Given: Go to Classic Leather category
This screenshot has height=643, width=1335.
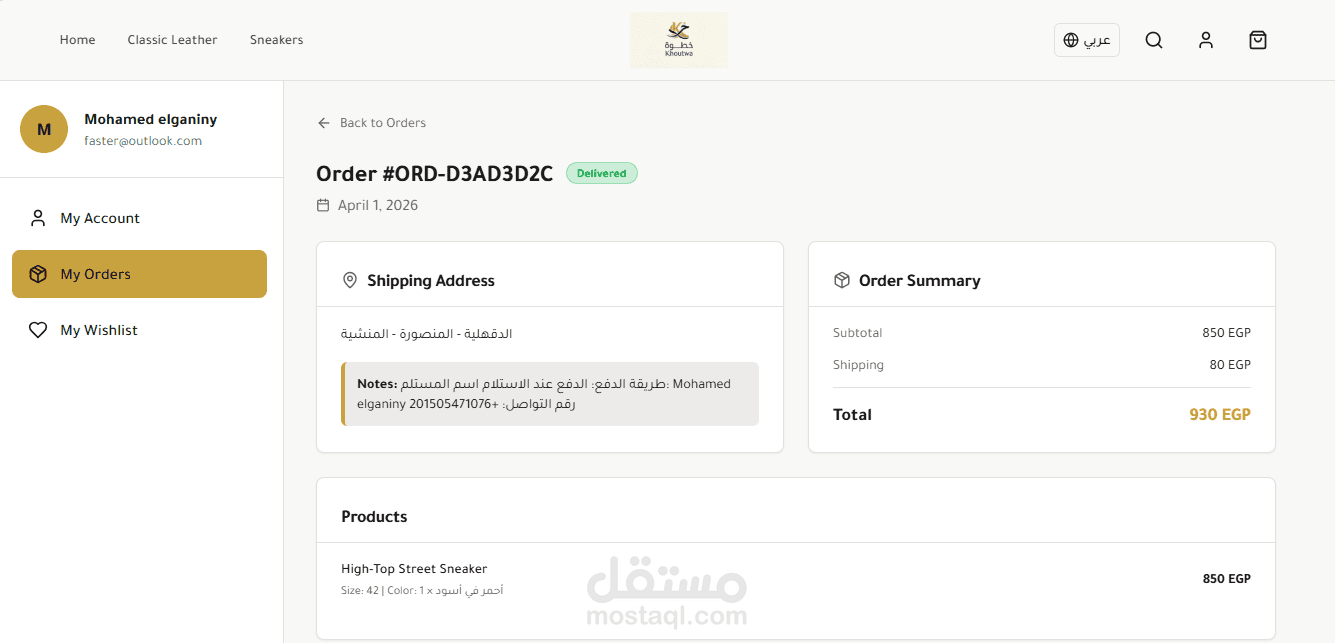Looking at the screenshot, I should point(172,40).
